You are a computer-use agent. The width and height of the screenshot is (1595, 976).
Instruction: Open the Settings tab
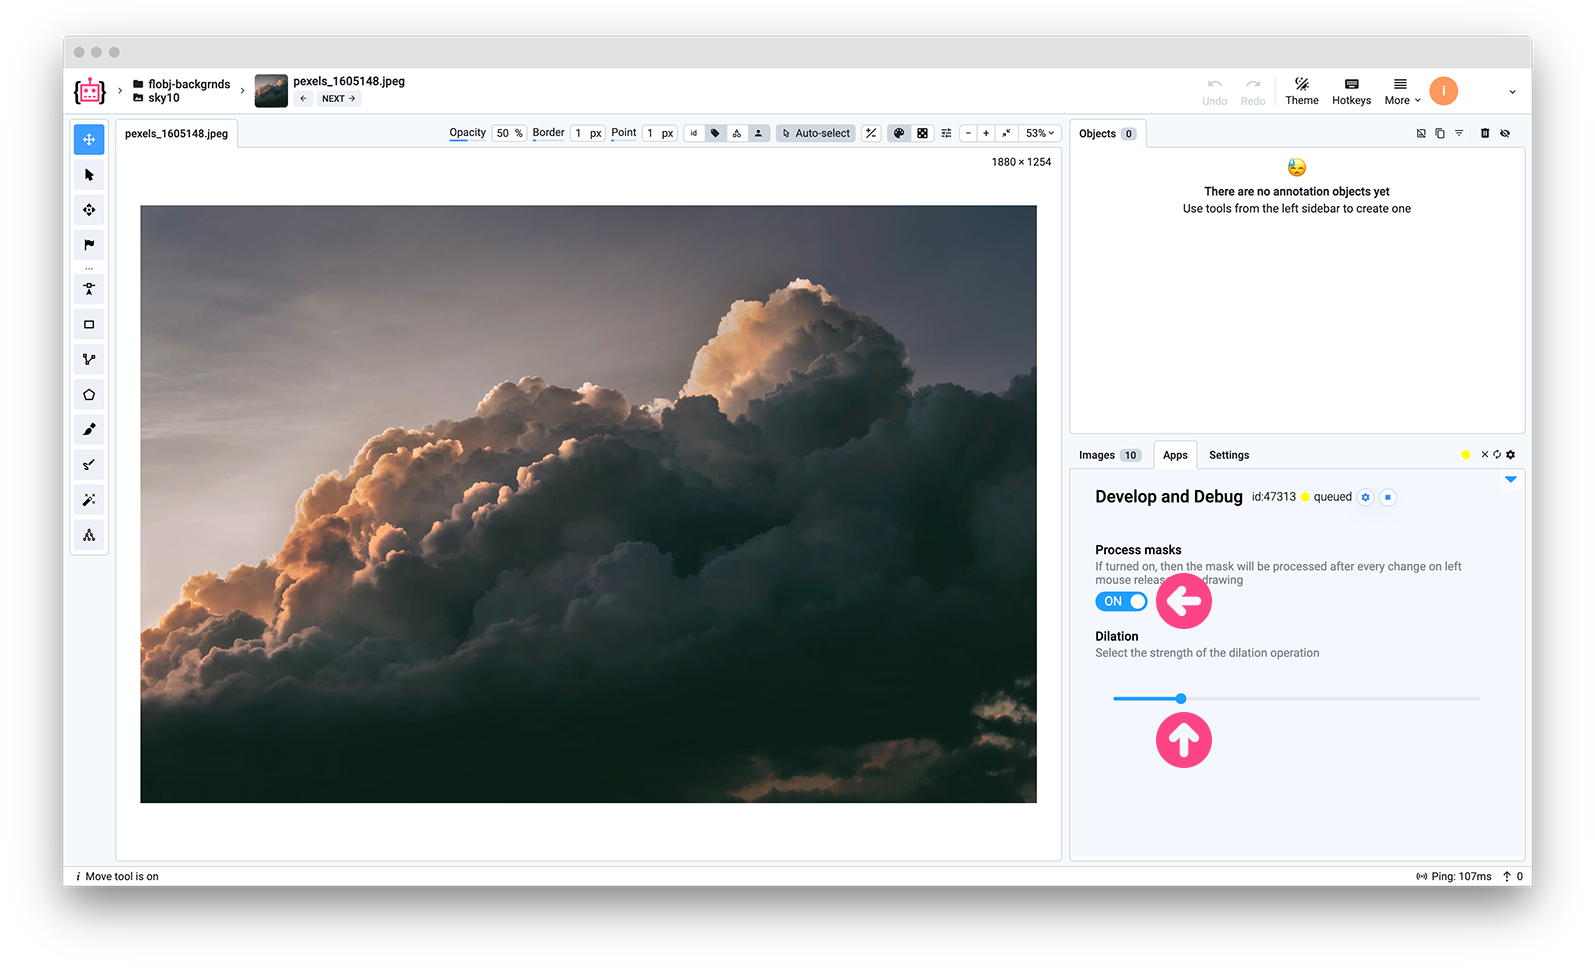tap(1228, 456)
